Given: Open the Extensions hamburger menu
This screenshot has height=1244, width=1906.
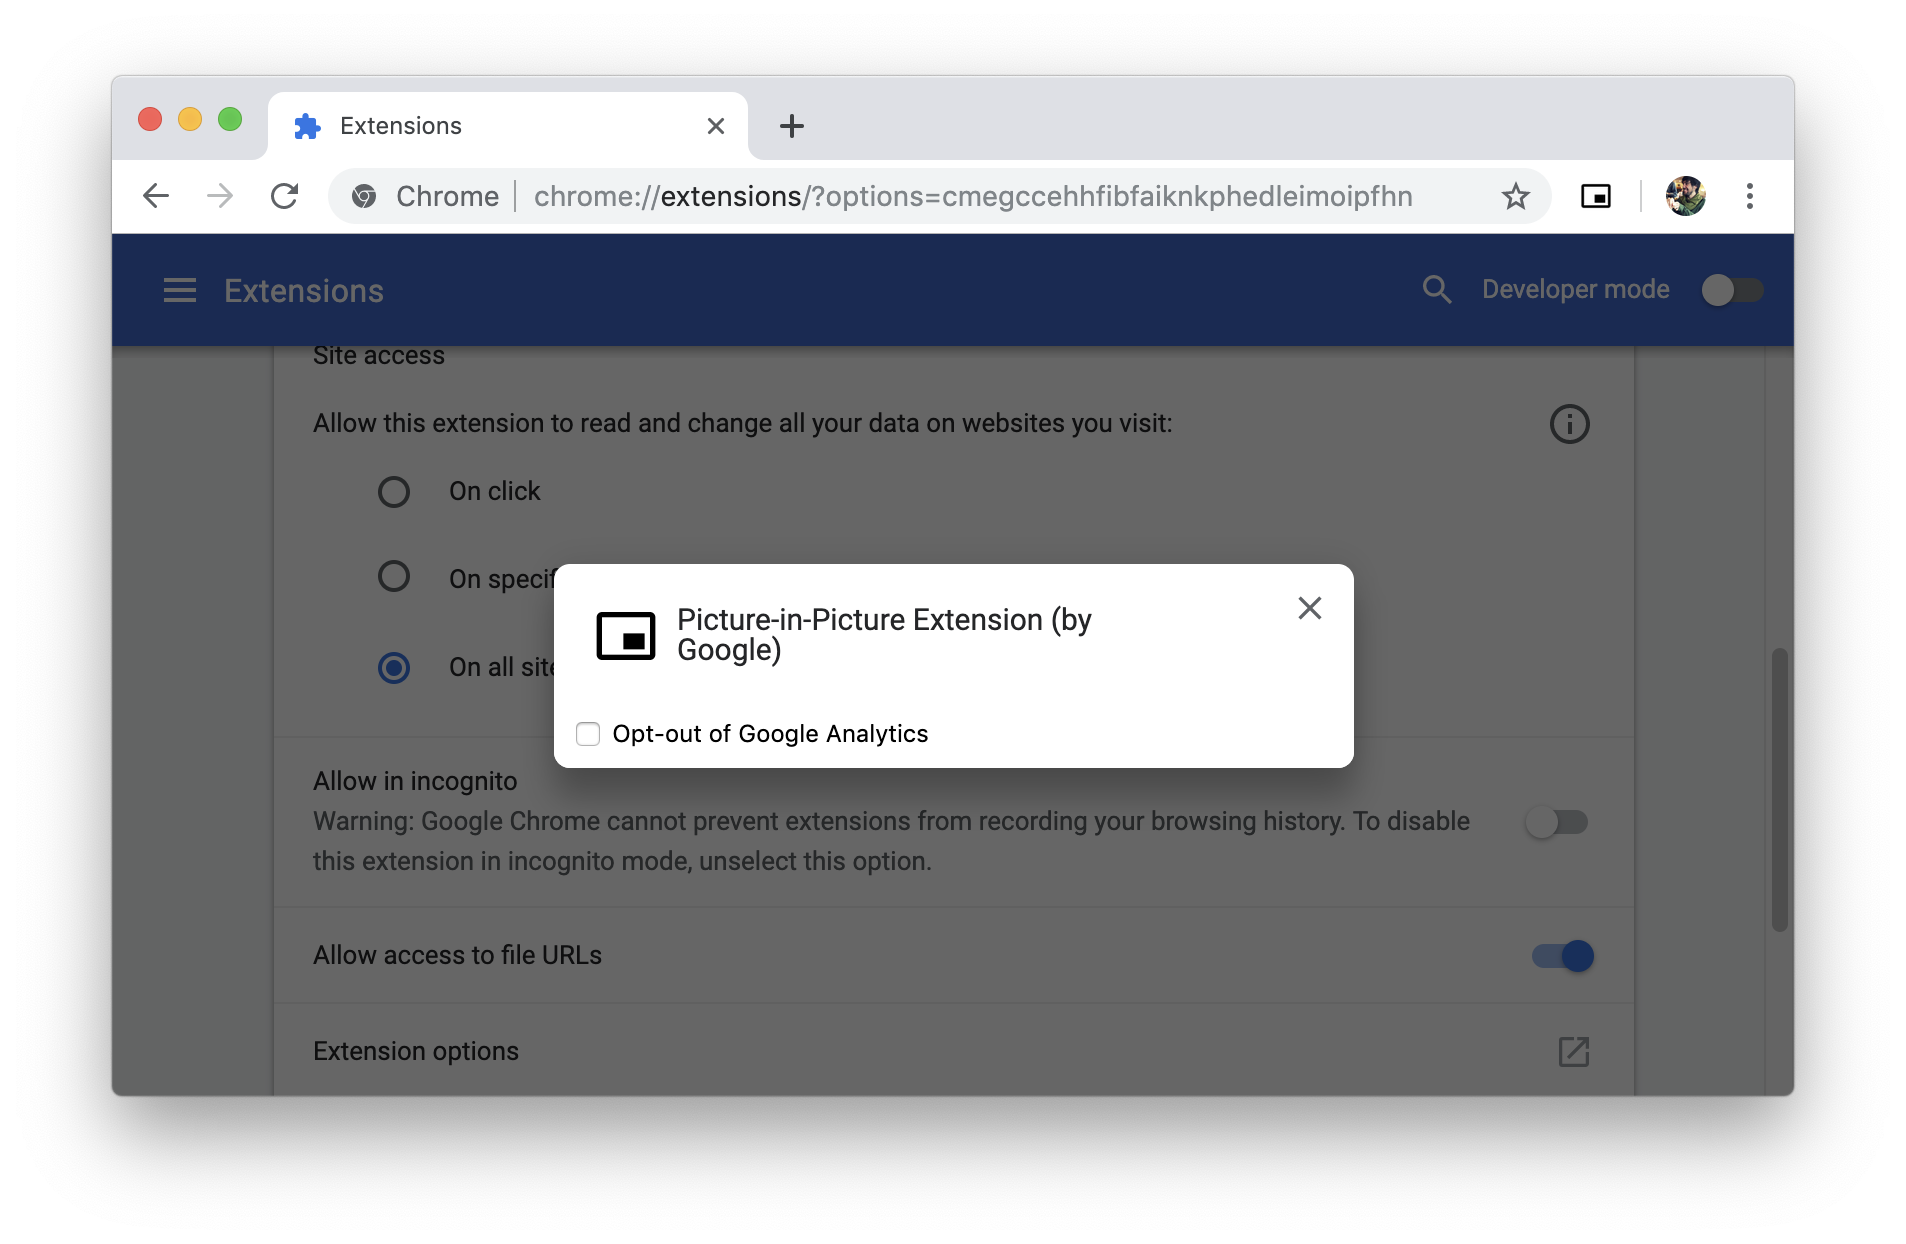Looking at the screenshot, I should [x=180, y=291].
